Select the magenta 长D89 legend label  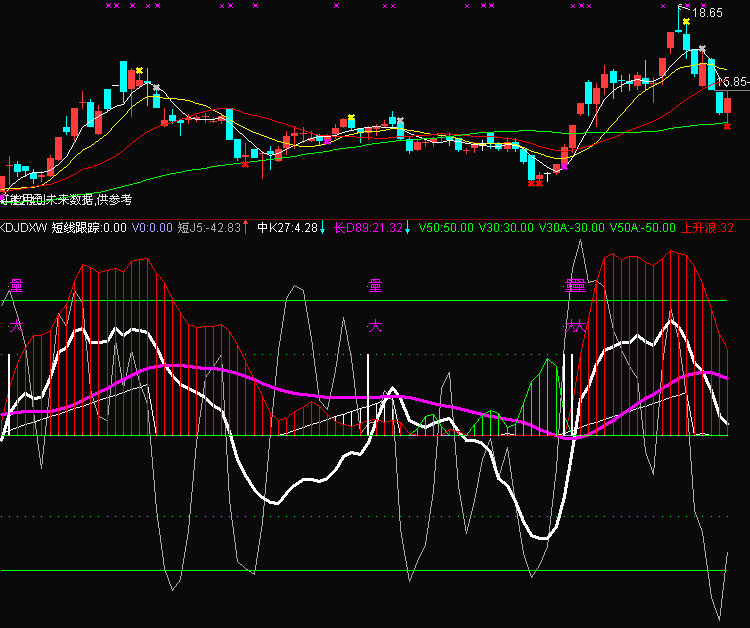367,228
